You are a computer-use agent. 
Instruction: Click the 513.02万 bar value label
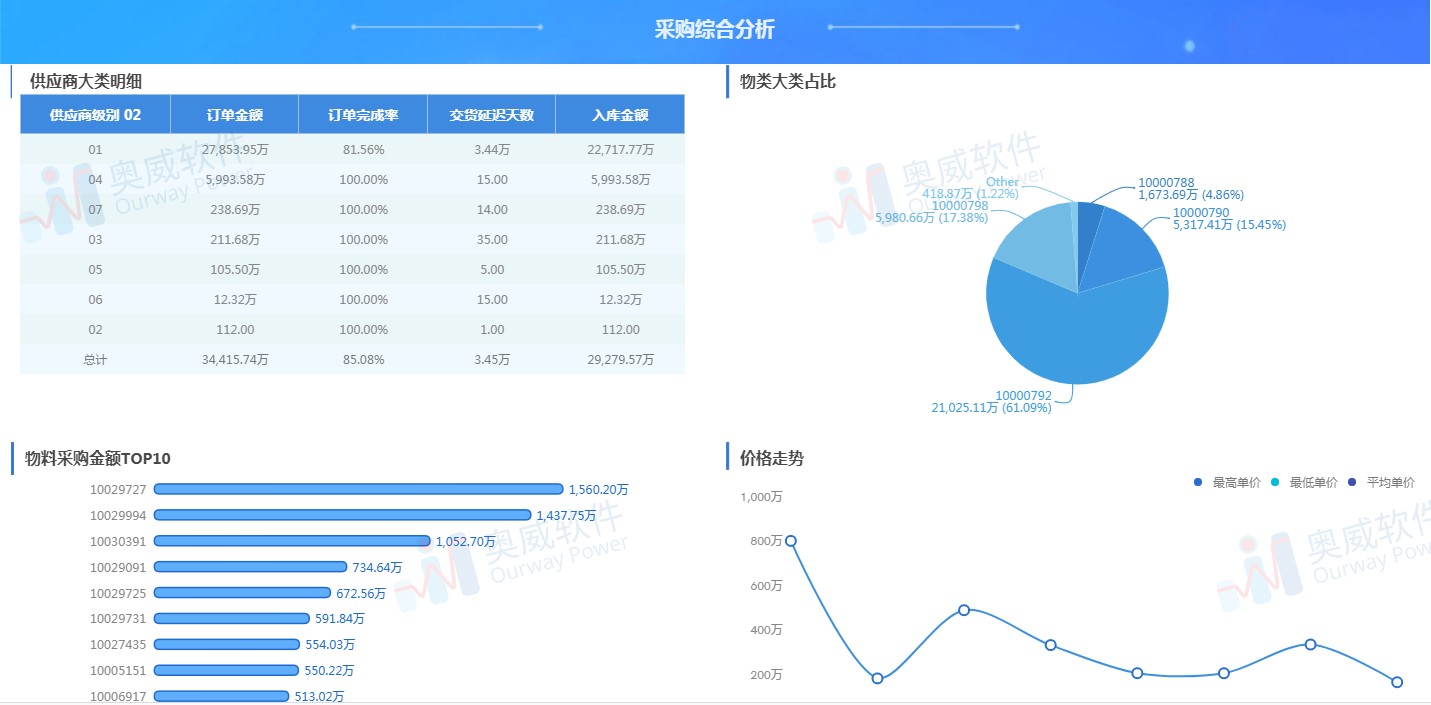(x=319, y=697)
